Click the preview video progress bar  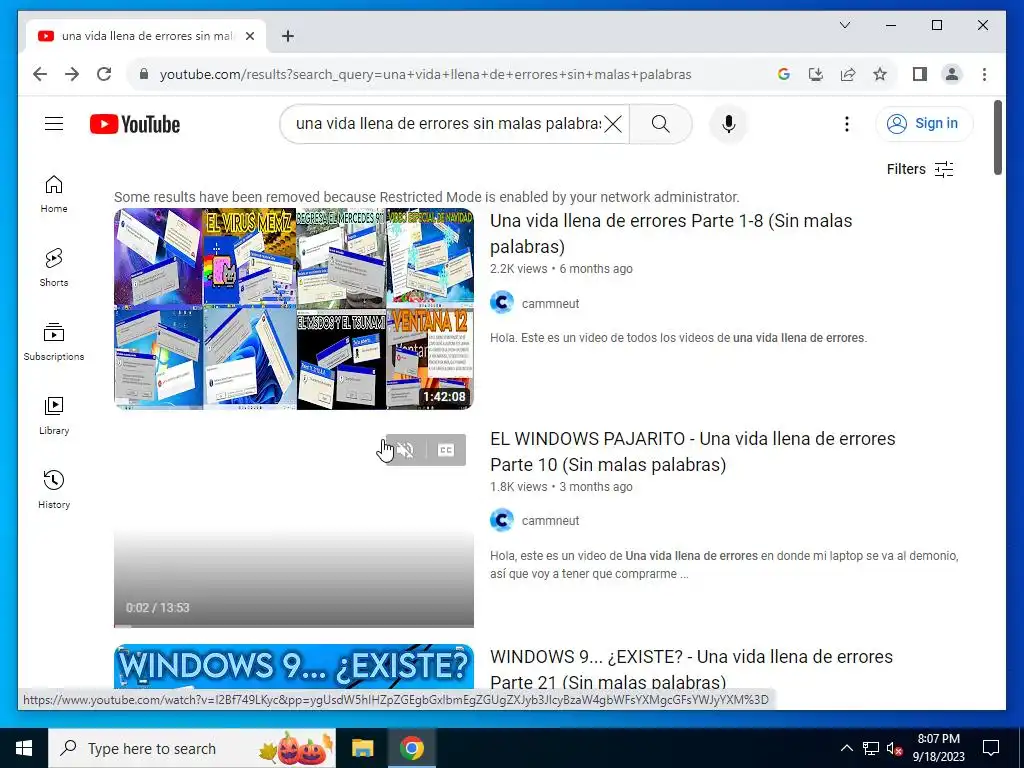click(294, 626)
